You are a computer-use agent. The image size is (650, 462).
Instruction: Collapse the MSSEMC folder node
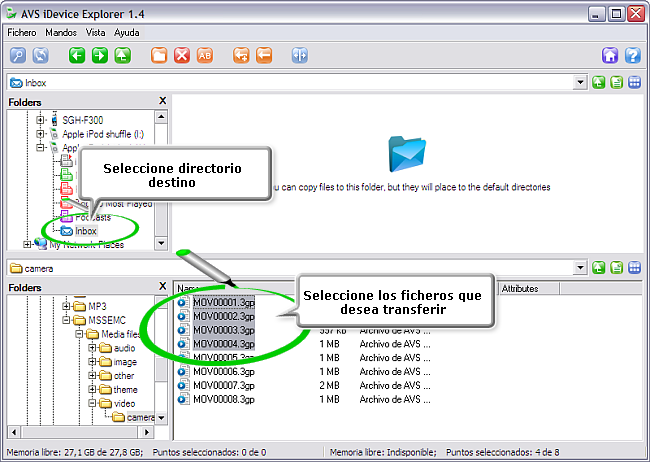66,320
